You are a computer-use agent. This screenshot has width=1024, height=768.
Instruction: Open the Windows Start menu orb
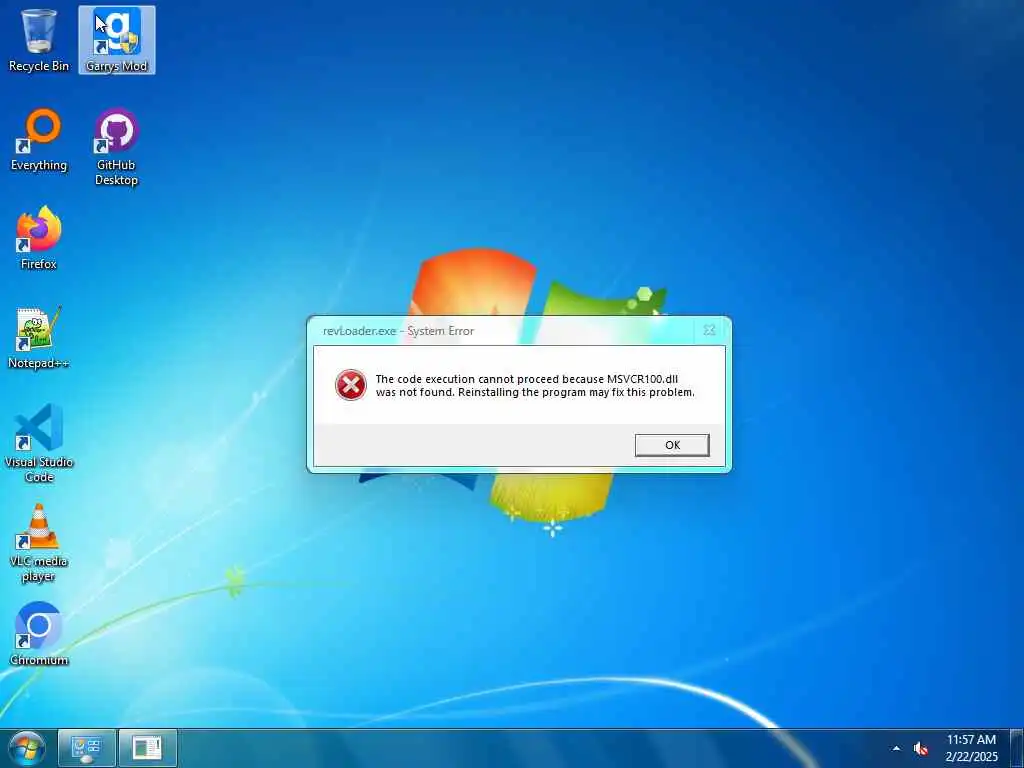27,748
